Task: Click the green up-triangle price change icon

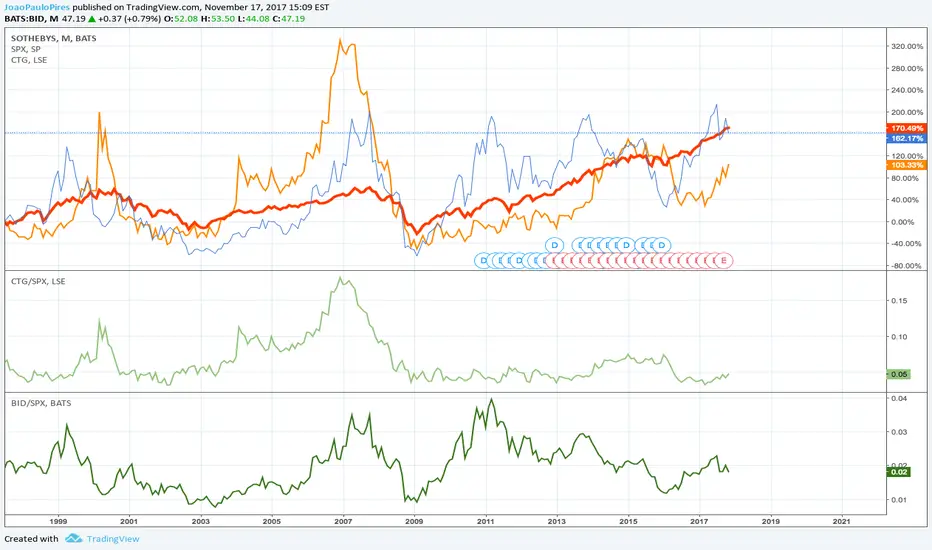Action: [92, 18]
